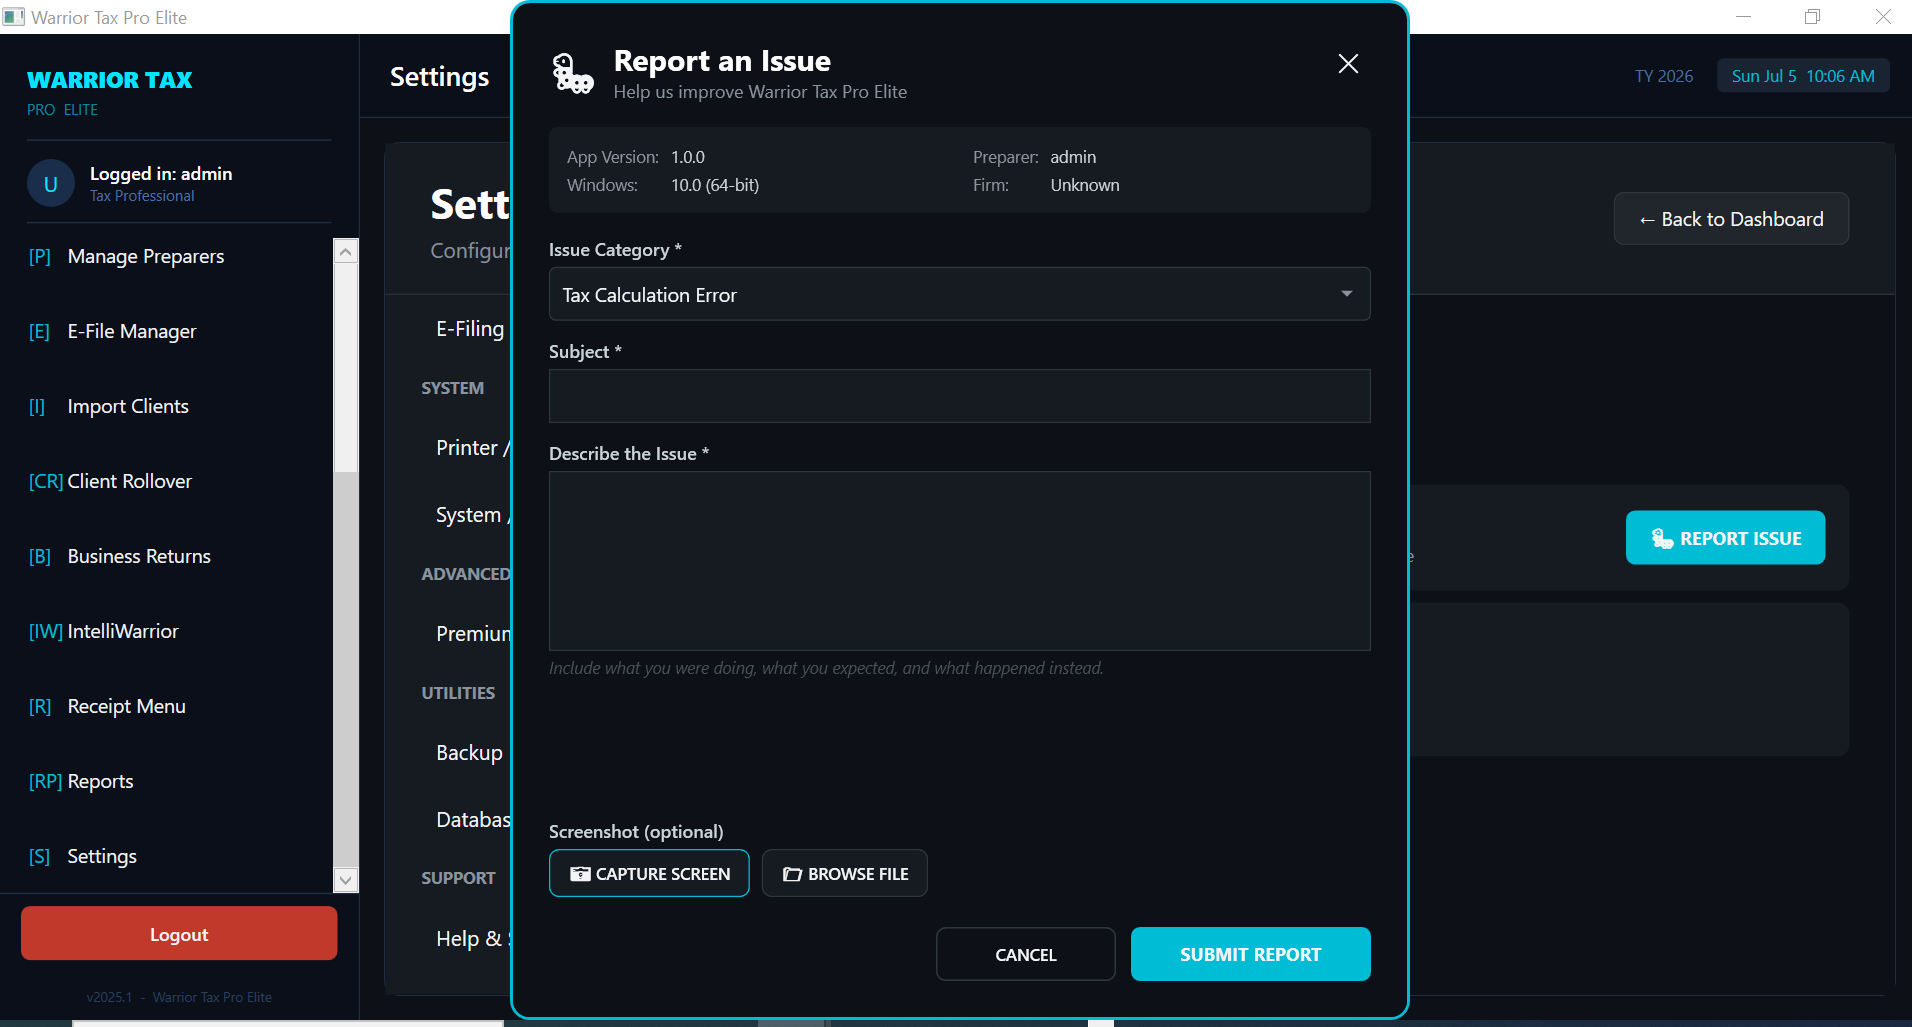The height and width of the screenshot is (1027, 1912).
Task: Select System settings section
Action: point(472,515)
